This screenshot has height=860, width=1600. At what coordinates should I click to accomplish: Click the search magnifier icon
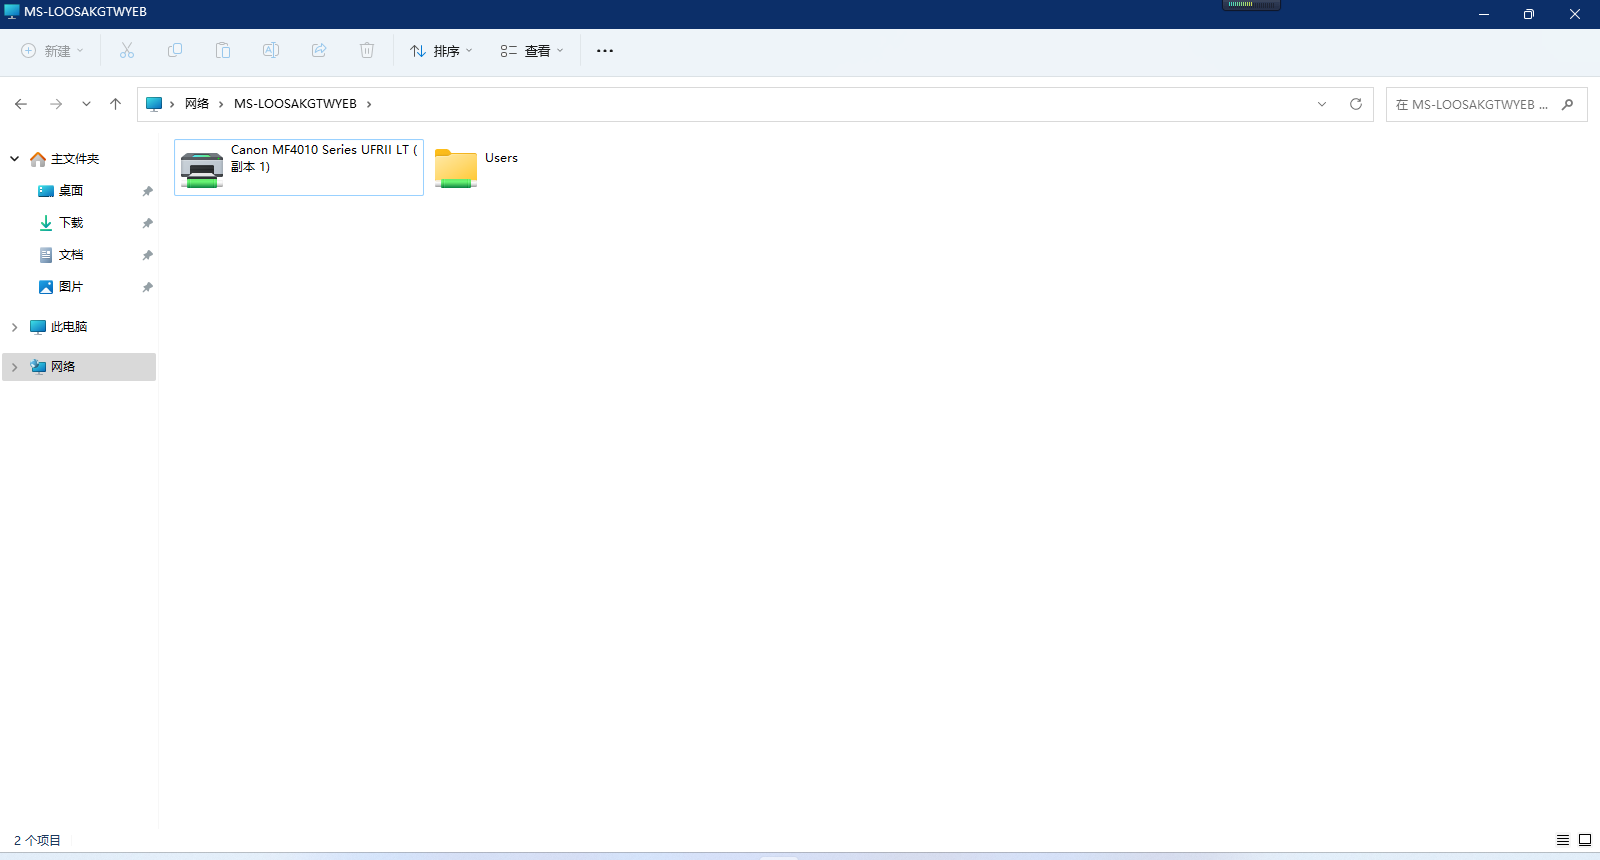(x=1568, y=104)
